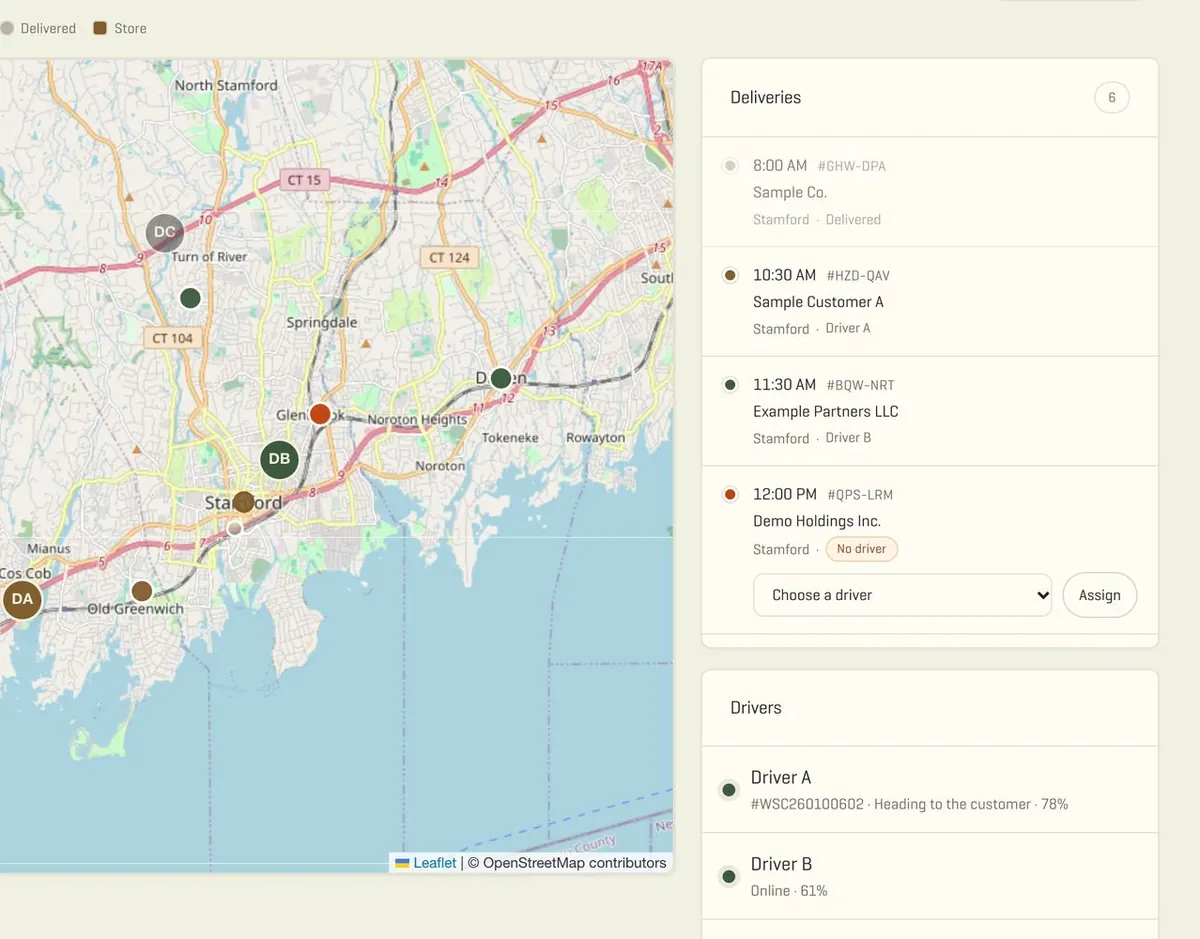Click the Deliveries panel heading
The width and height of the screenshot is (1200, 939).
[x=766, y=97]
